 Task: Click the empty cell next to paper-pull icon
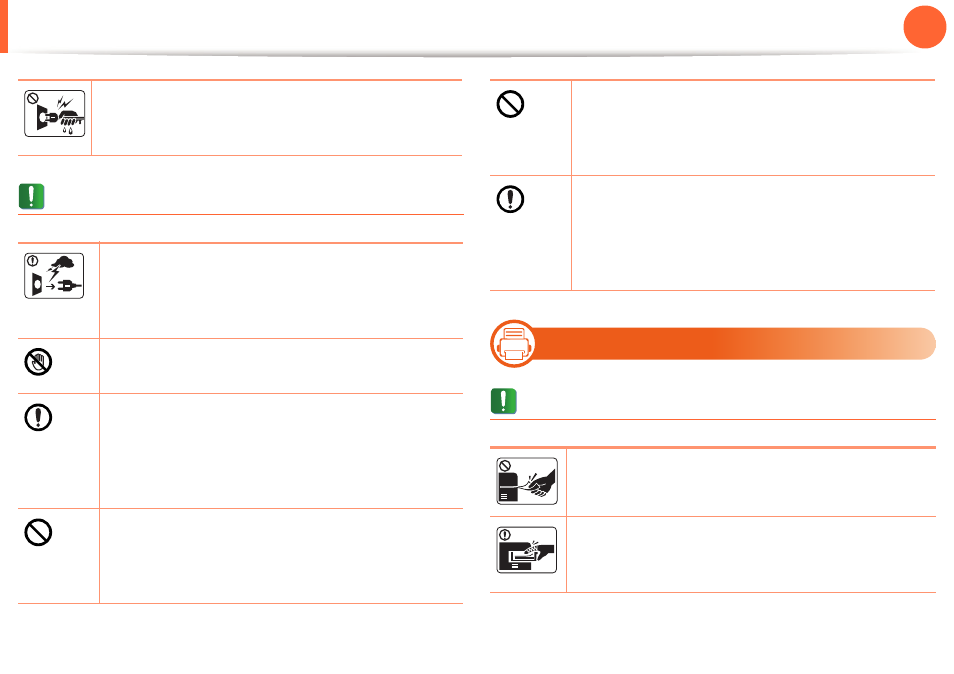pos(751,482)
